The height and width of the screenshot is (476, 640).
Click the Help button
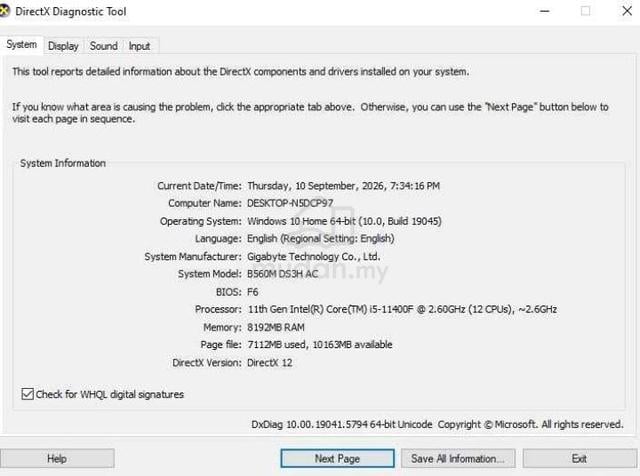coord(57,459)
